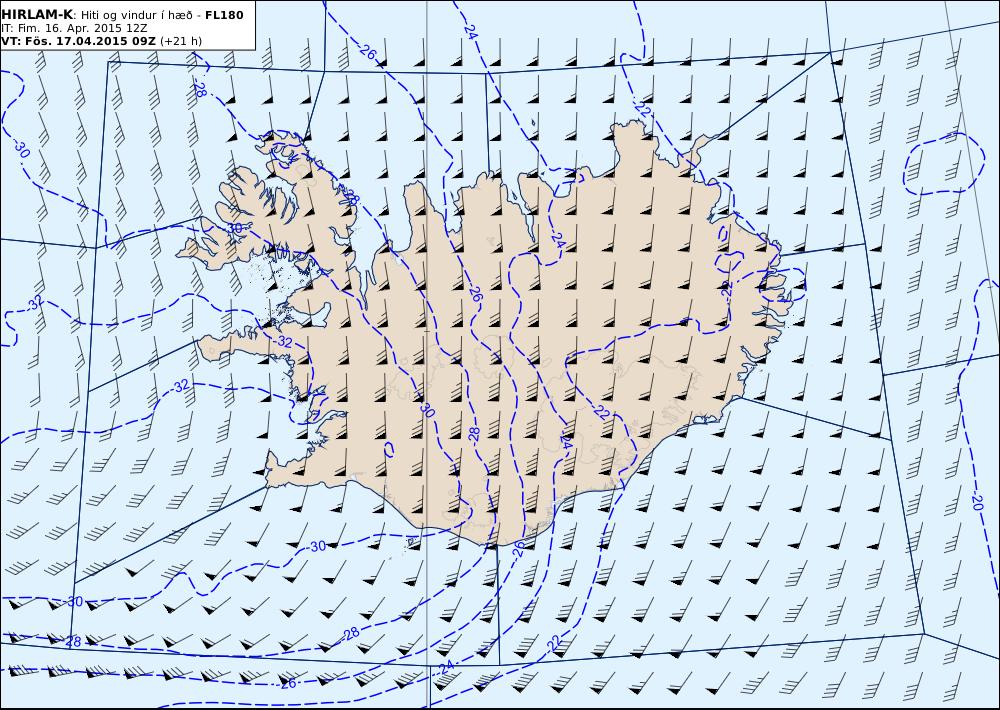This screenshot has height=710, width=1000.
Task: Click the "(+21 h)" forecast offset text
Action: click(180, 41)
